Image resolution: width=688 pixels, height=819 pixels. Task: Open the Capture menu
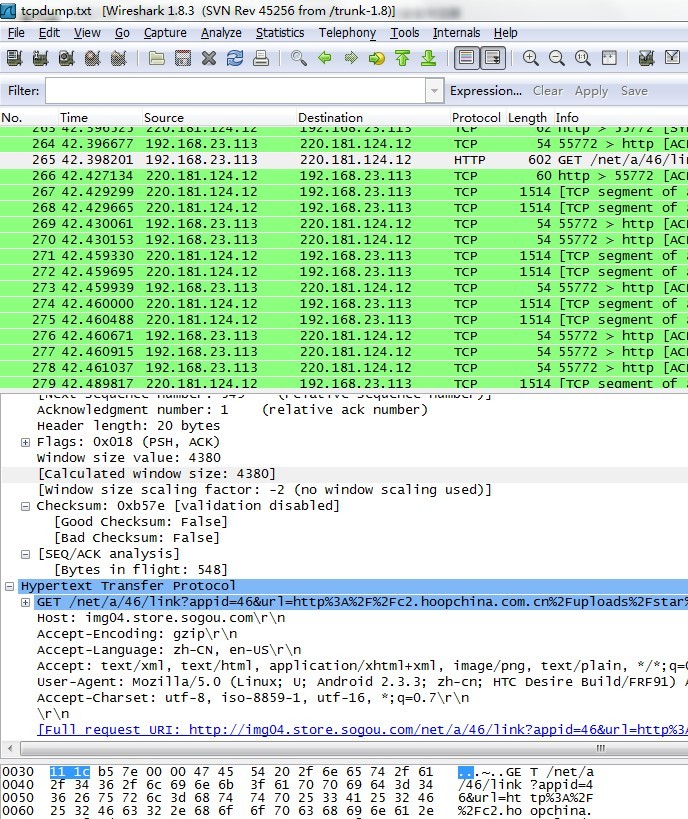pos(165,32)
